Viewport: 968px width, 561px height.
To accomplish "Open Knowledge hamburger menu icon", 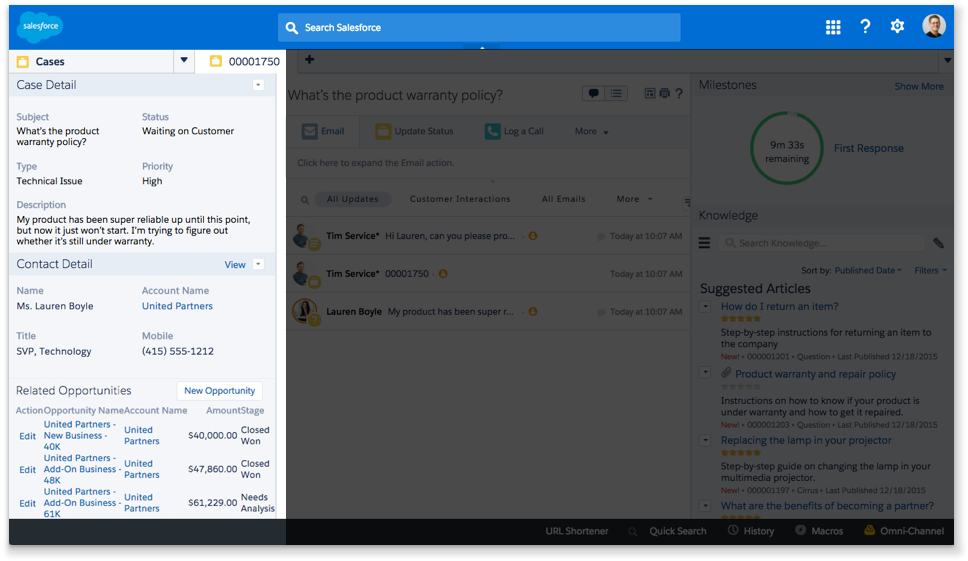I will point(704,243).
